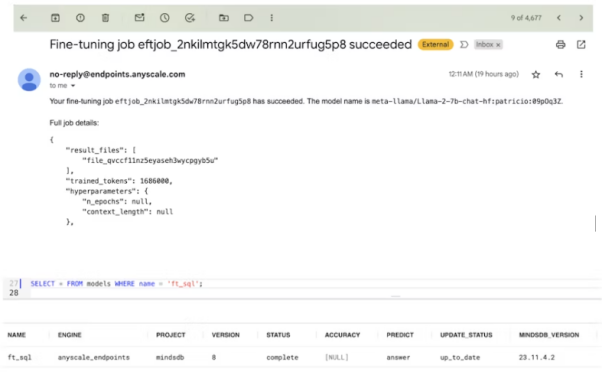Click empty line 28 in SQL editor
The height and width of the screenshot is (372, 602).
click(315, 293)
